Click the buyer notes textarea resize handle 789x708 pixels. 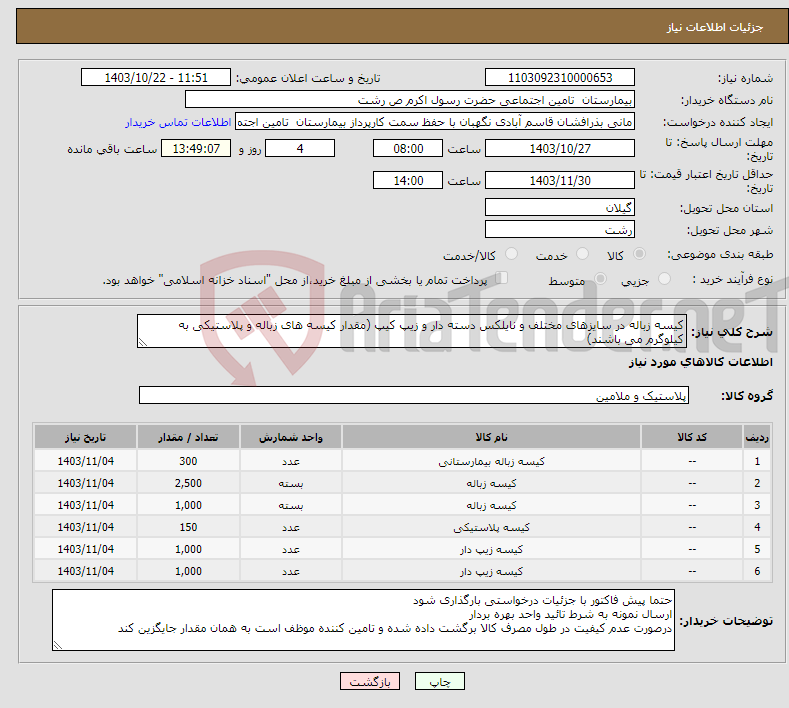(x=58, y=645)
